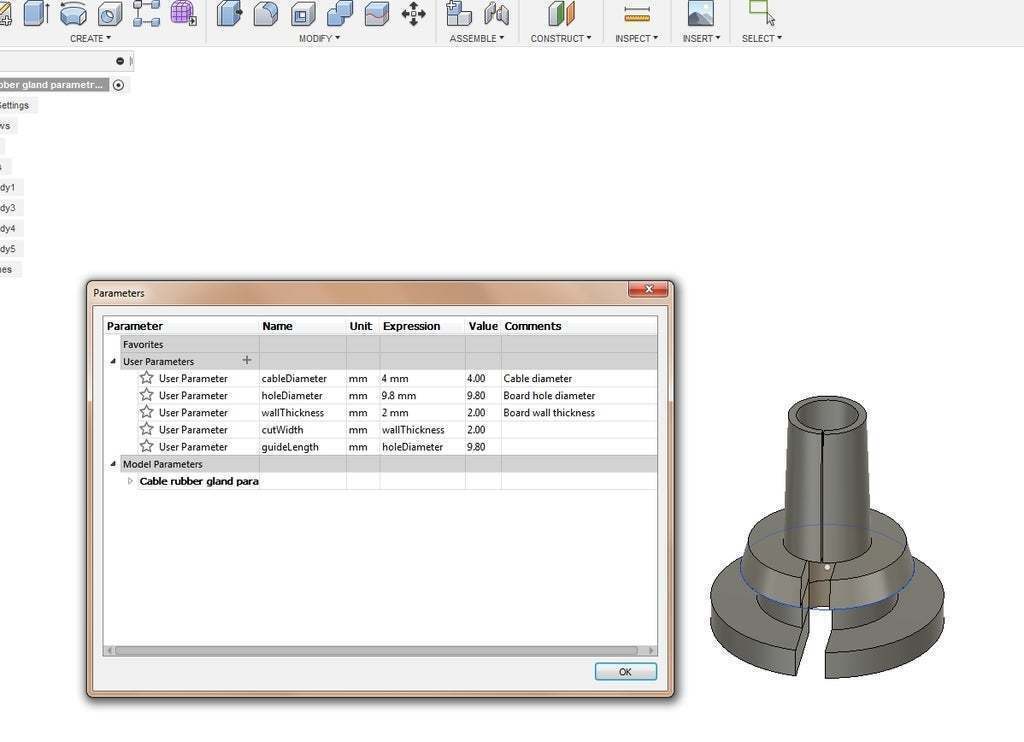The width and height of the screenshot is (1024, 742).
Task: Click the Select tool icon
Action: tap(761, 13)
